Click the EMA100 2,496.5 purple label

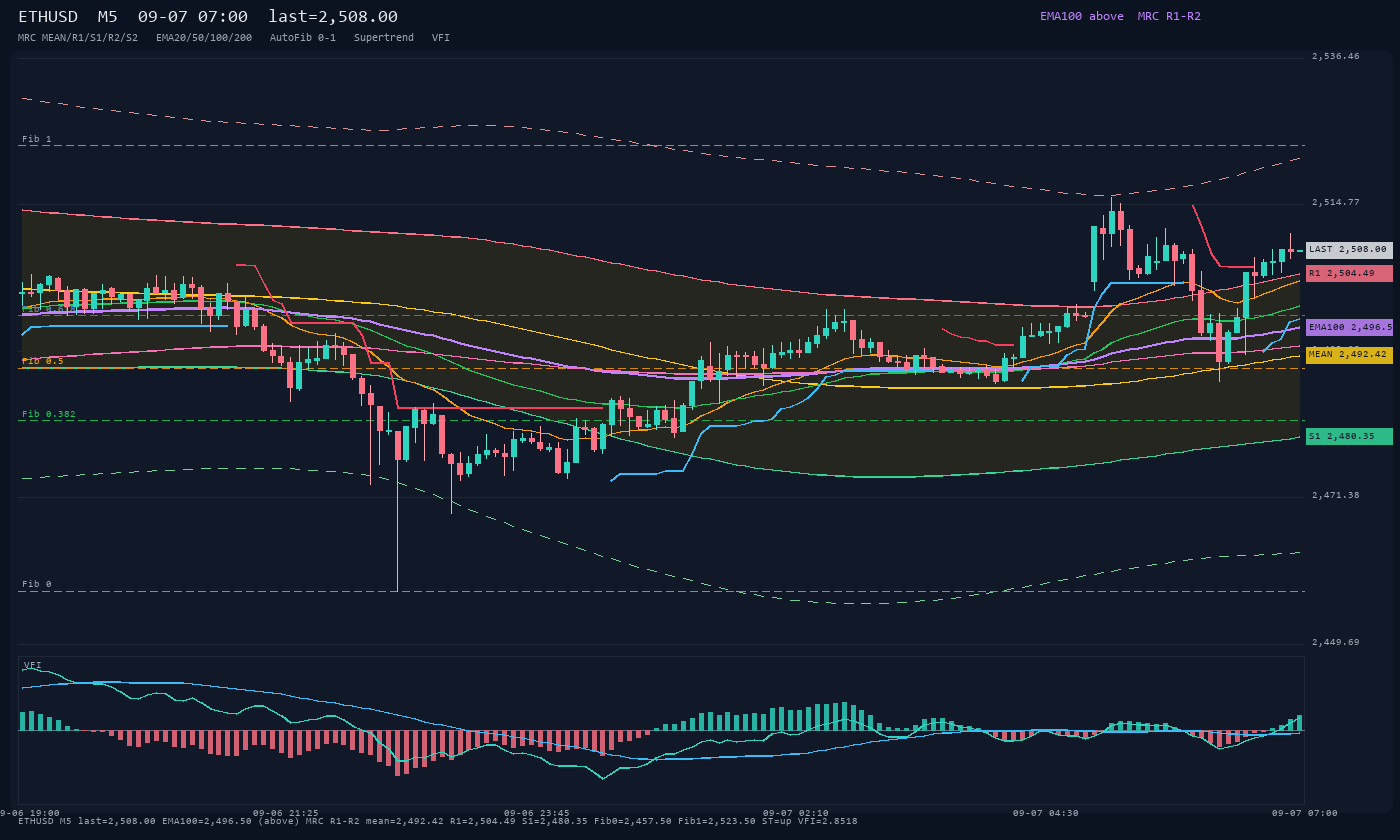click(1349, 327)
